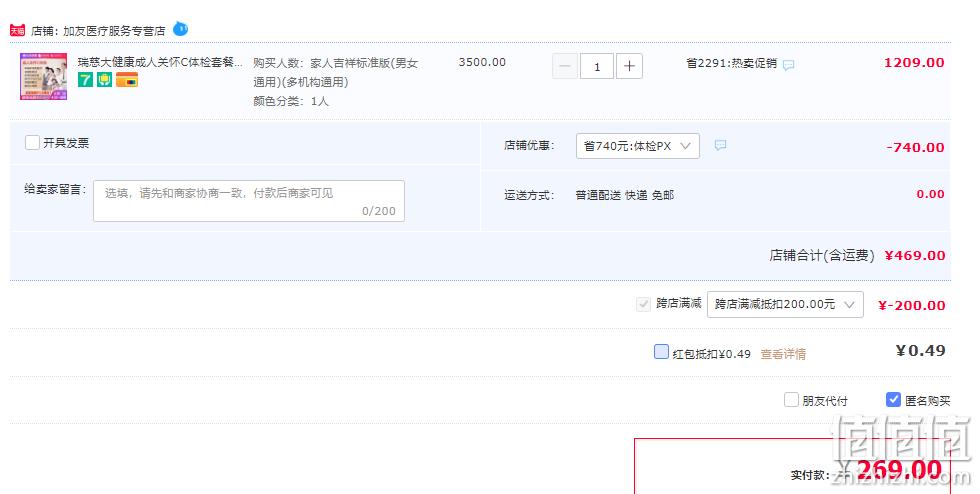The image size is (980, 494).
Task: Click the Tmall logo icon beside store name
Action: (17, 30)
